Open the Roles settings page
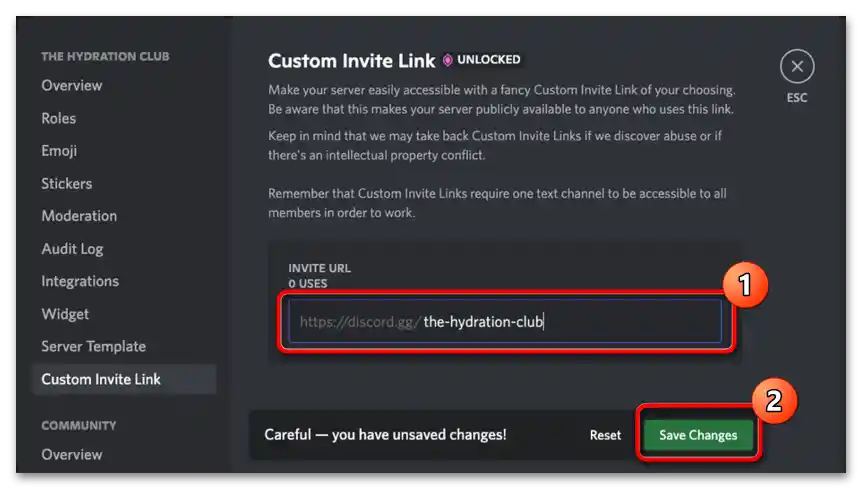 (x=58, y=118)
